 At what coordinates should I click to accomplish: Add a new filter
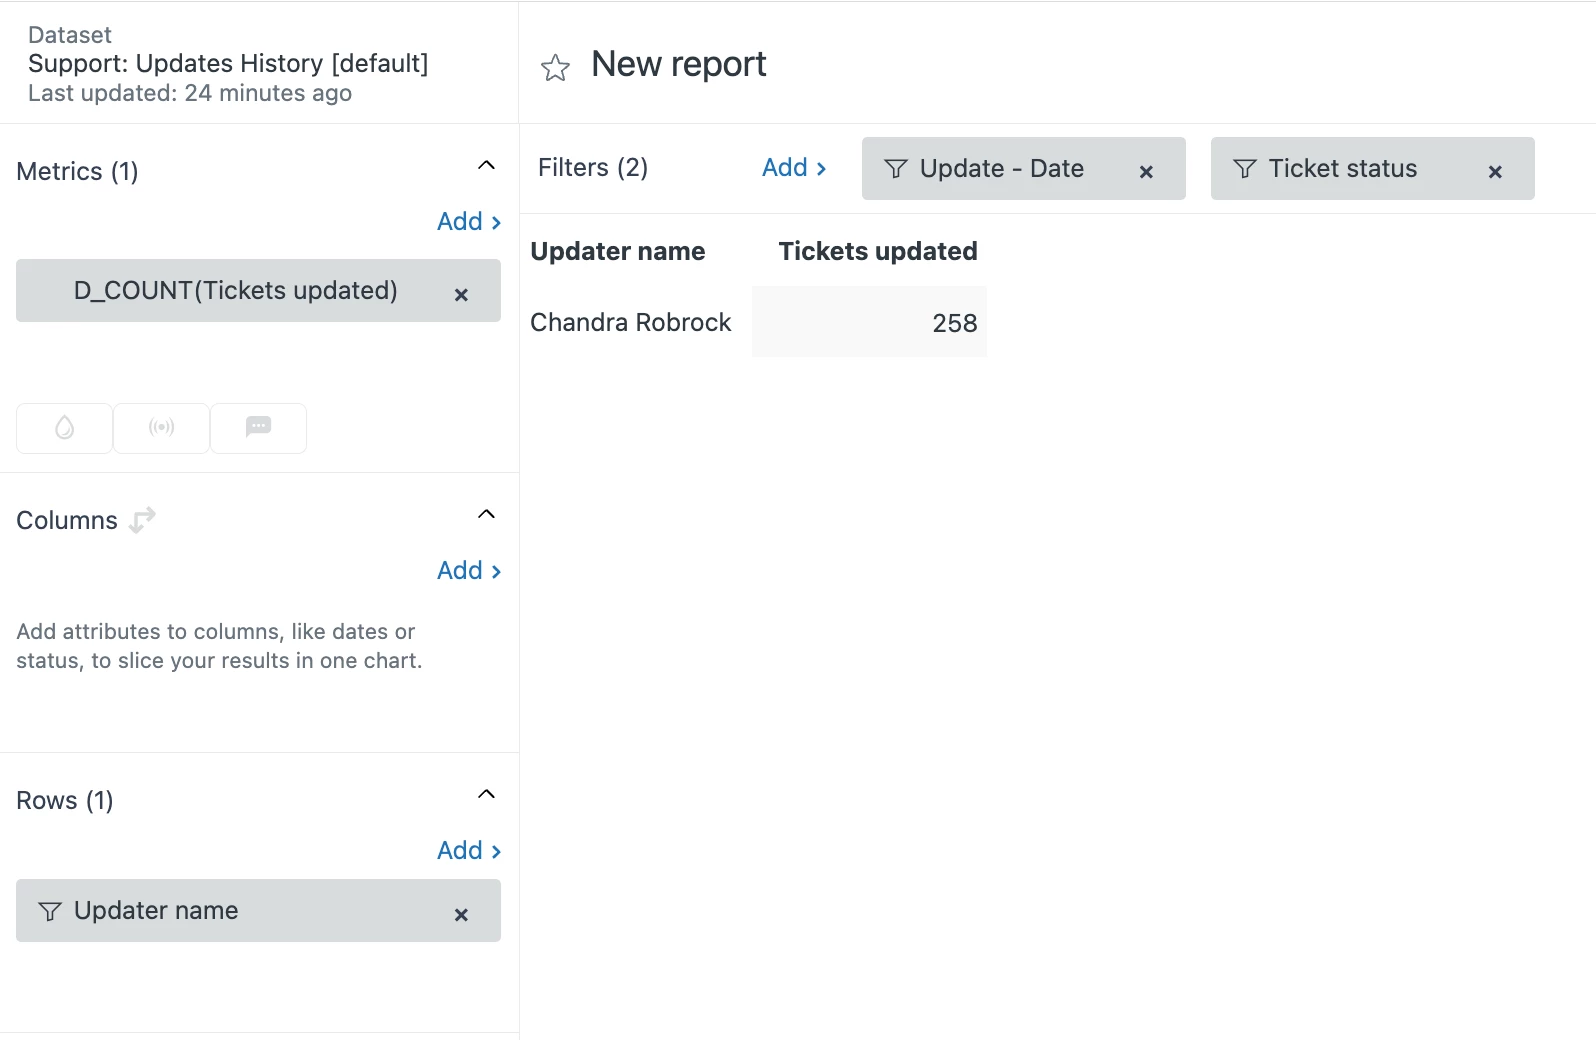pos(794,168)
